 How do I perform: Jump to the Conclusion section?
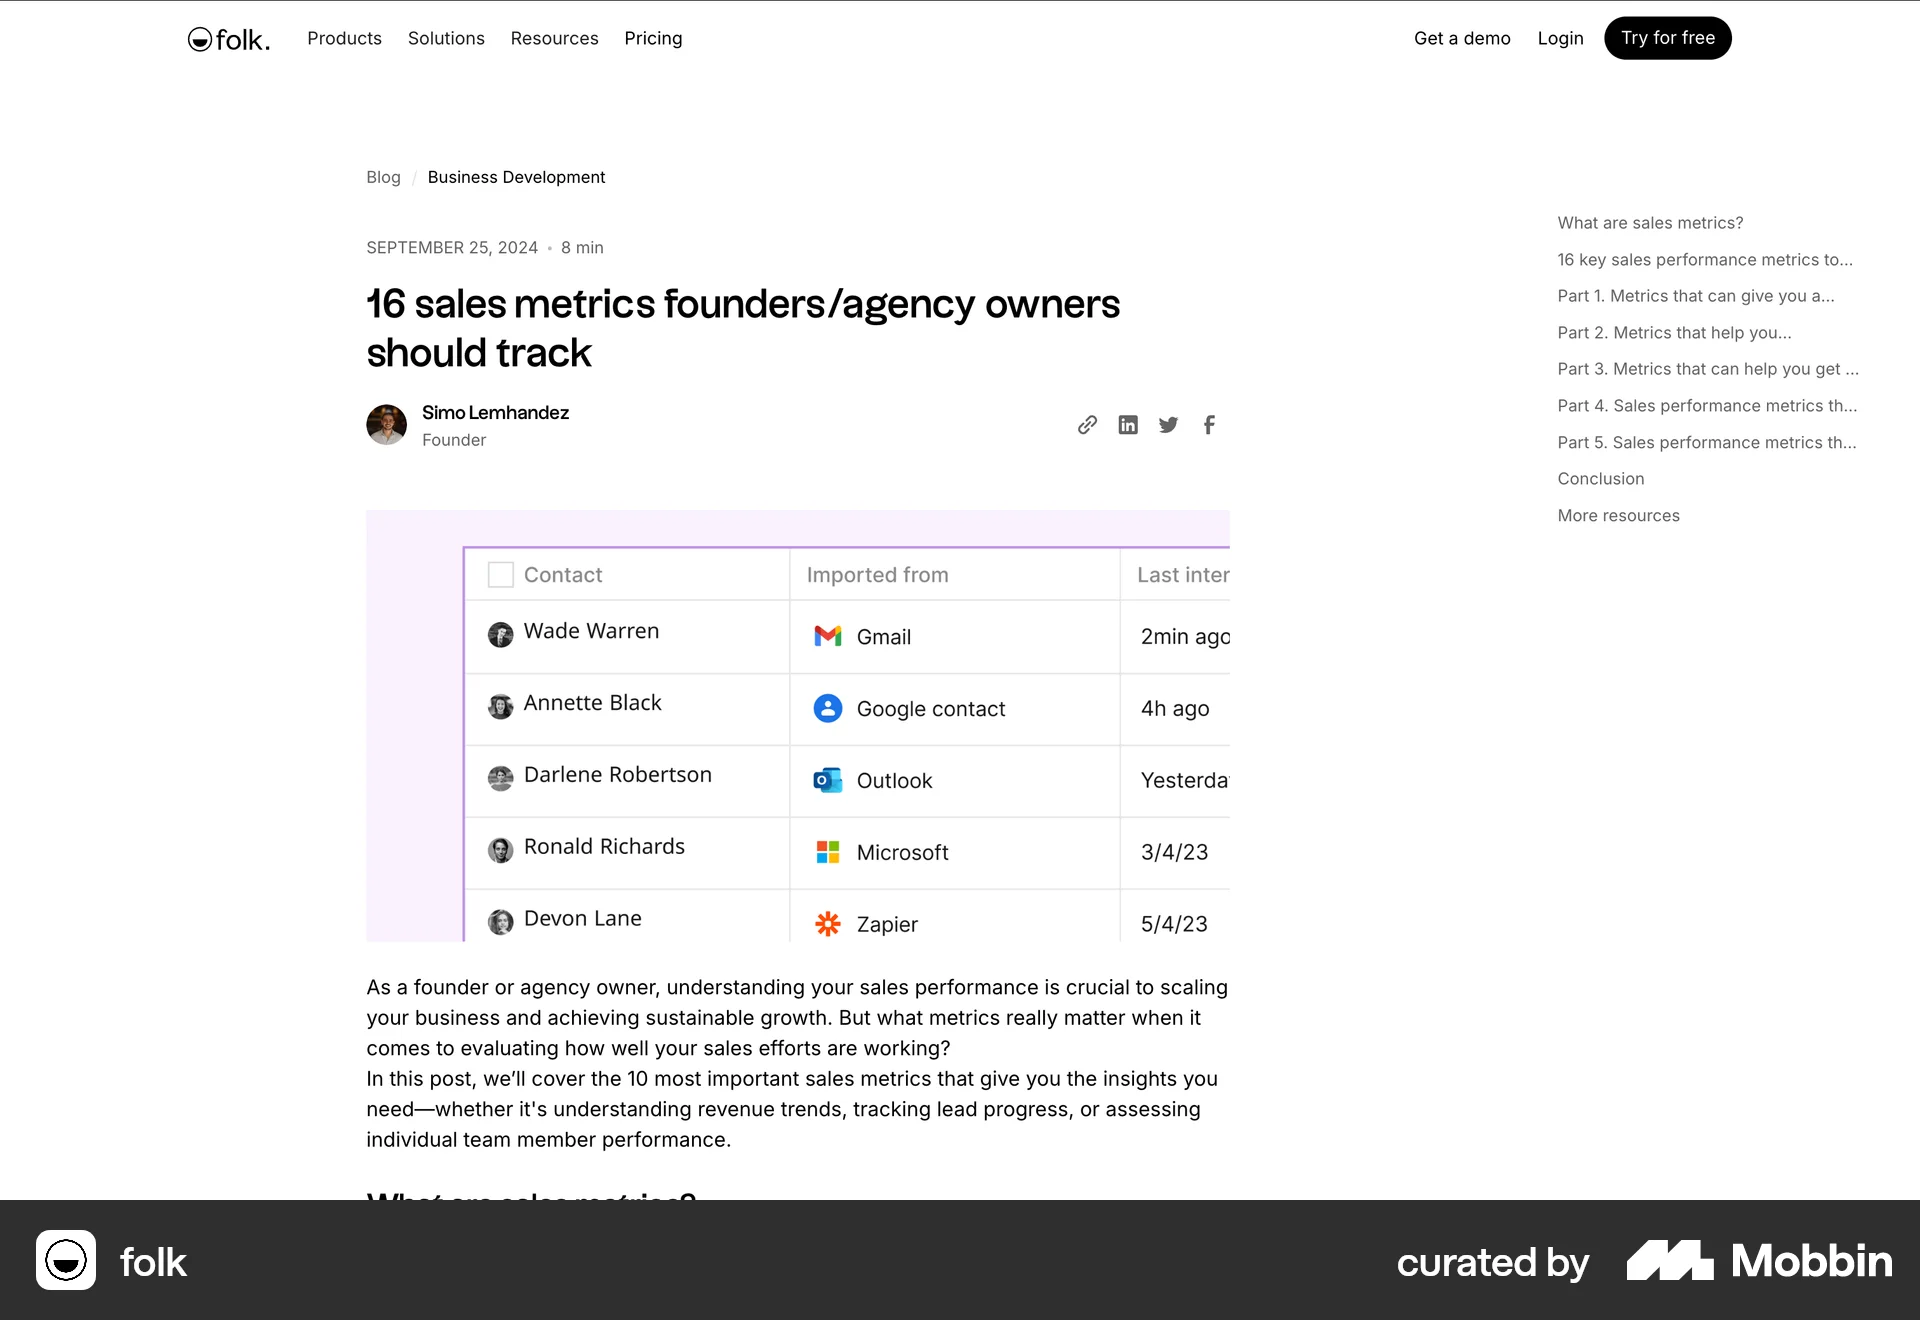(1600, 478)
